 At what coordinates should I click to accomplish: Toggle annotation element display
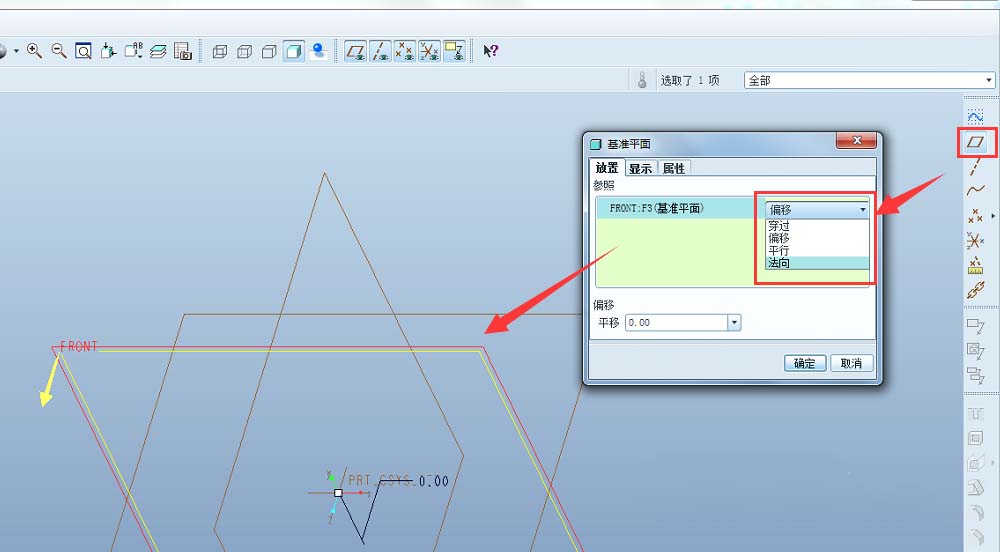click(x=454, y=51)
